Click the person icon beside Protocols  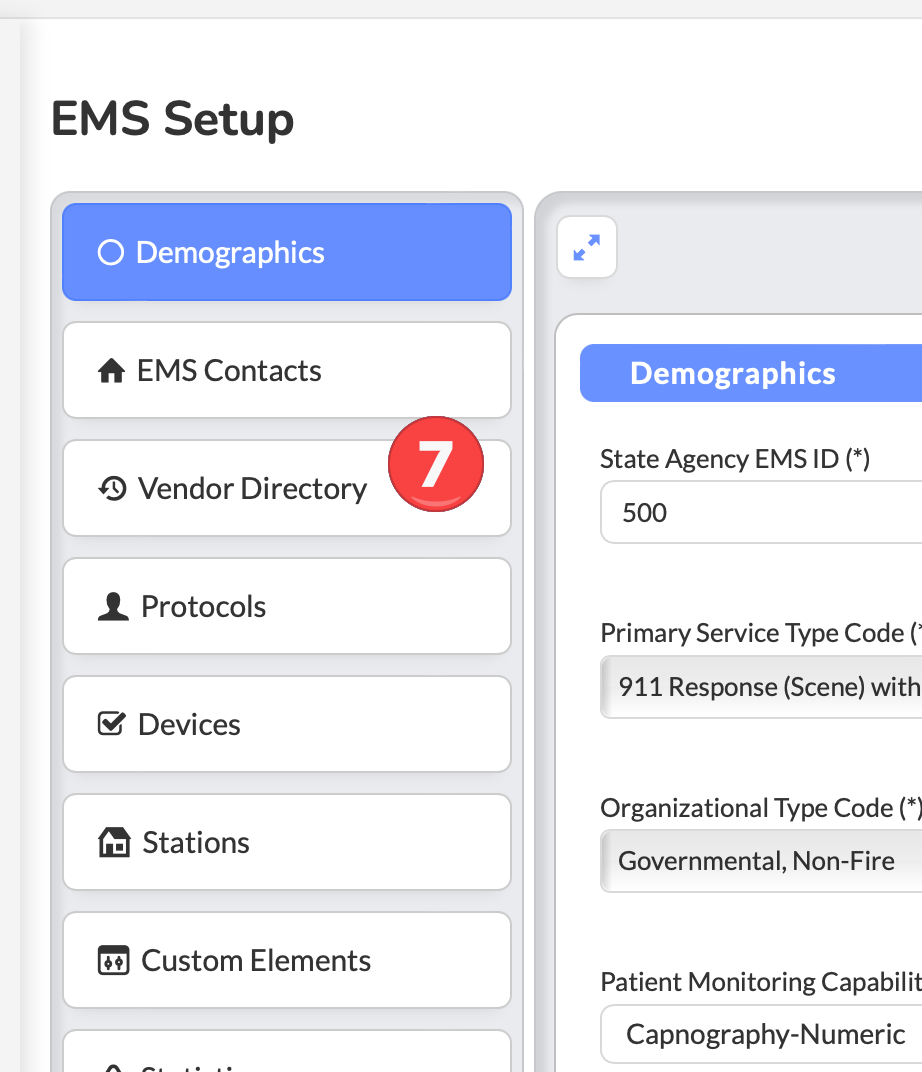pyautogui.click(x=113, y=607)
